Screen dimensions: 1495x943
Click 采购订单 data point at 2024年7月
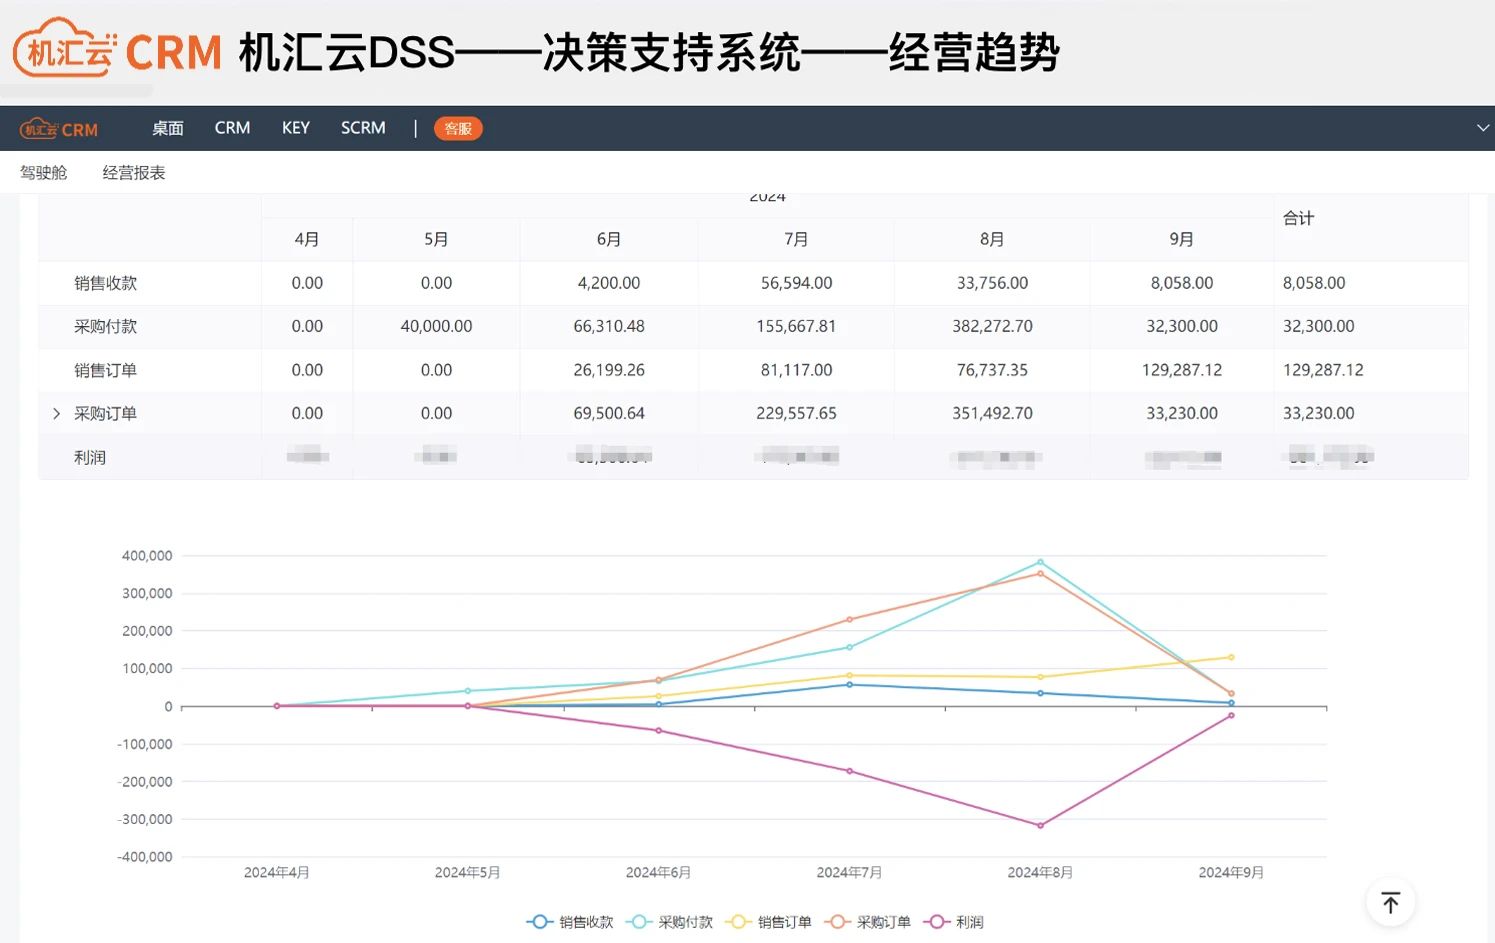point(849,620)
